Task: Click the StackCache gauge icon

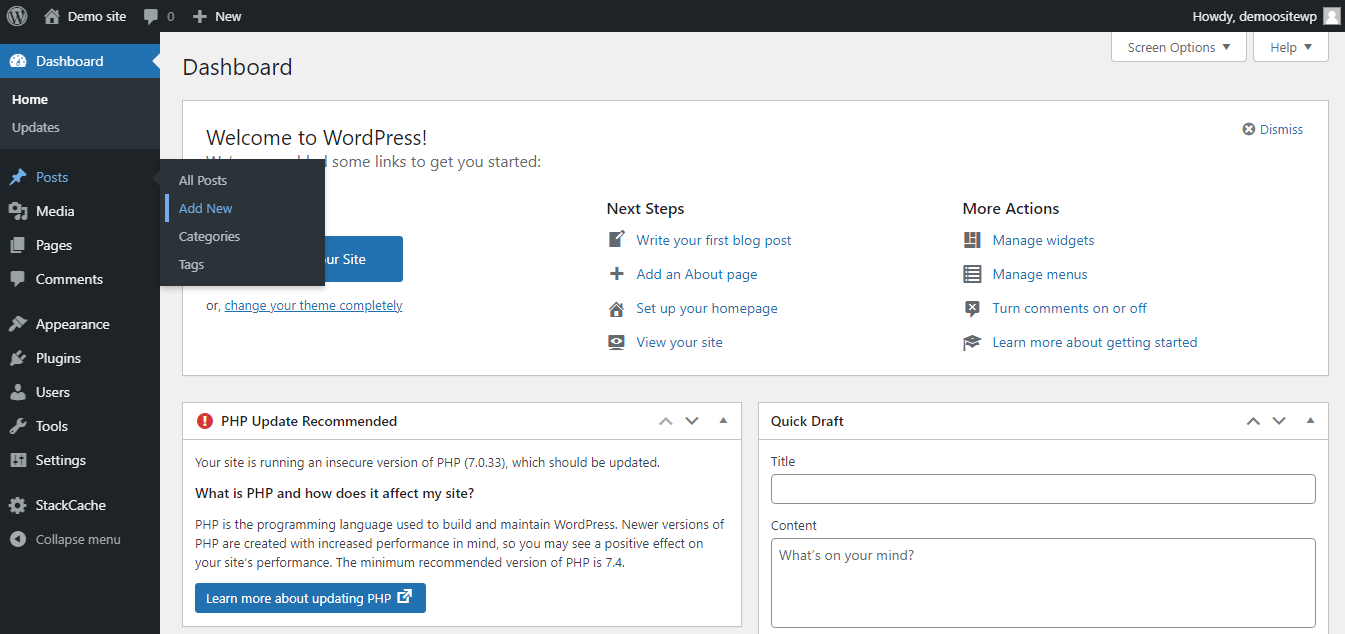Action: pyautogui.click(x=18, y=505)
